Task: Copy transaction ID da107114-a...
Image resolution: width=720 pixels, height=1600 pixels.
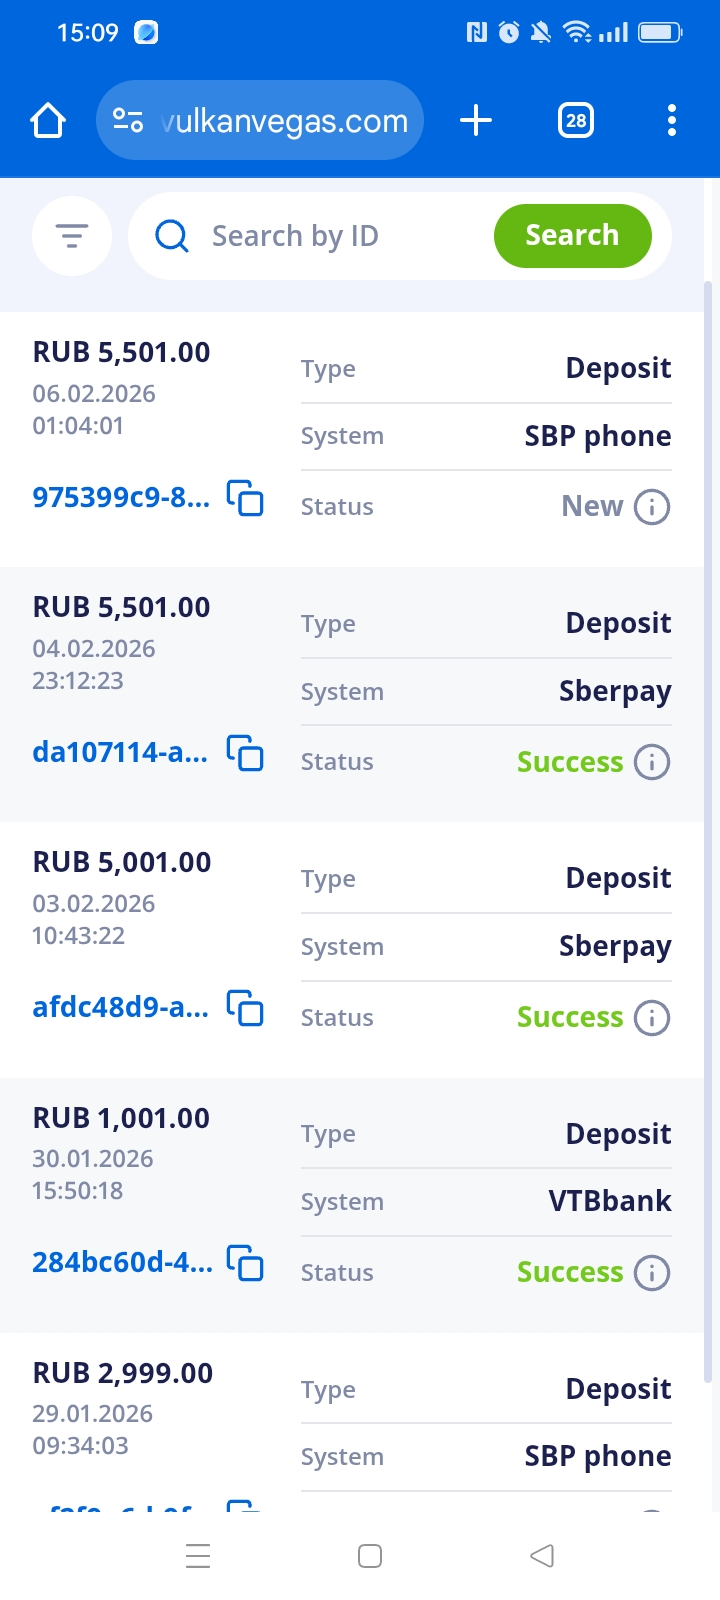Action: coord(245,752)
